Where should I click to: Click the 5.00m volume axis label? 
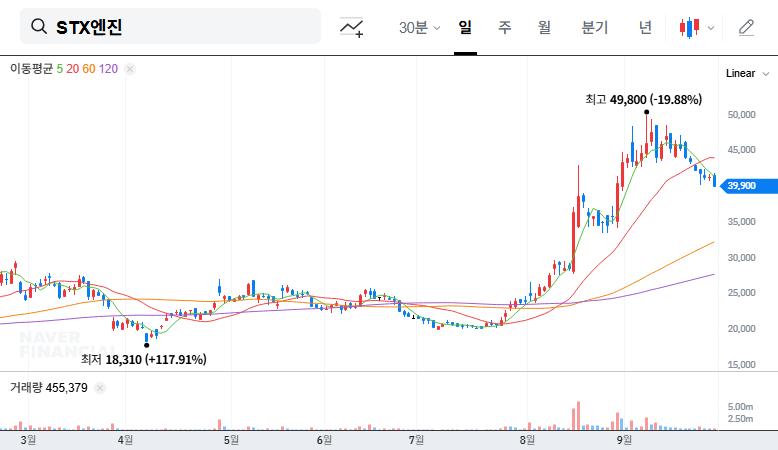point(740,407)
